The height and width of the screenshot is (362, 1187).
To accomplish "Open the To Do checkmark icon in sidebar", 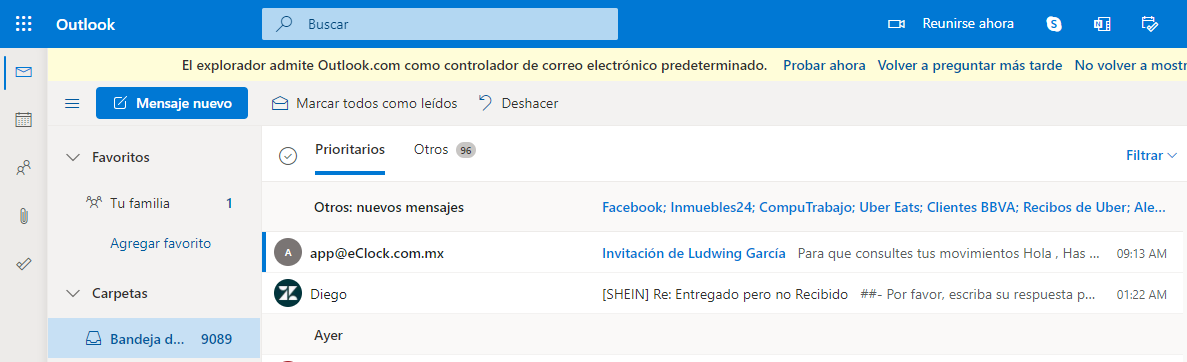I will (23, 264).
